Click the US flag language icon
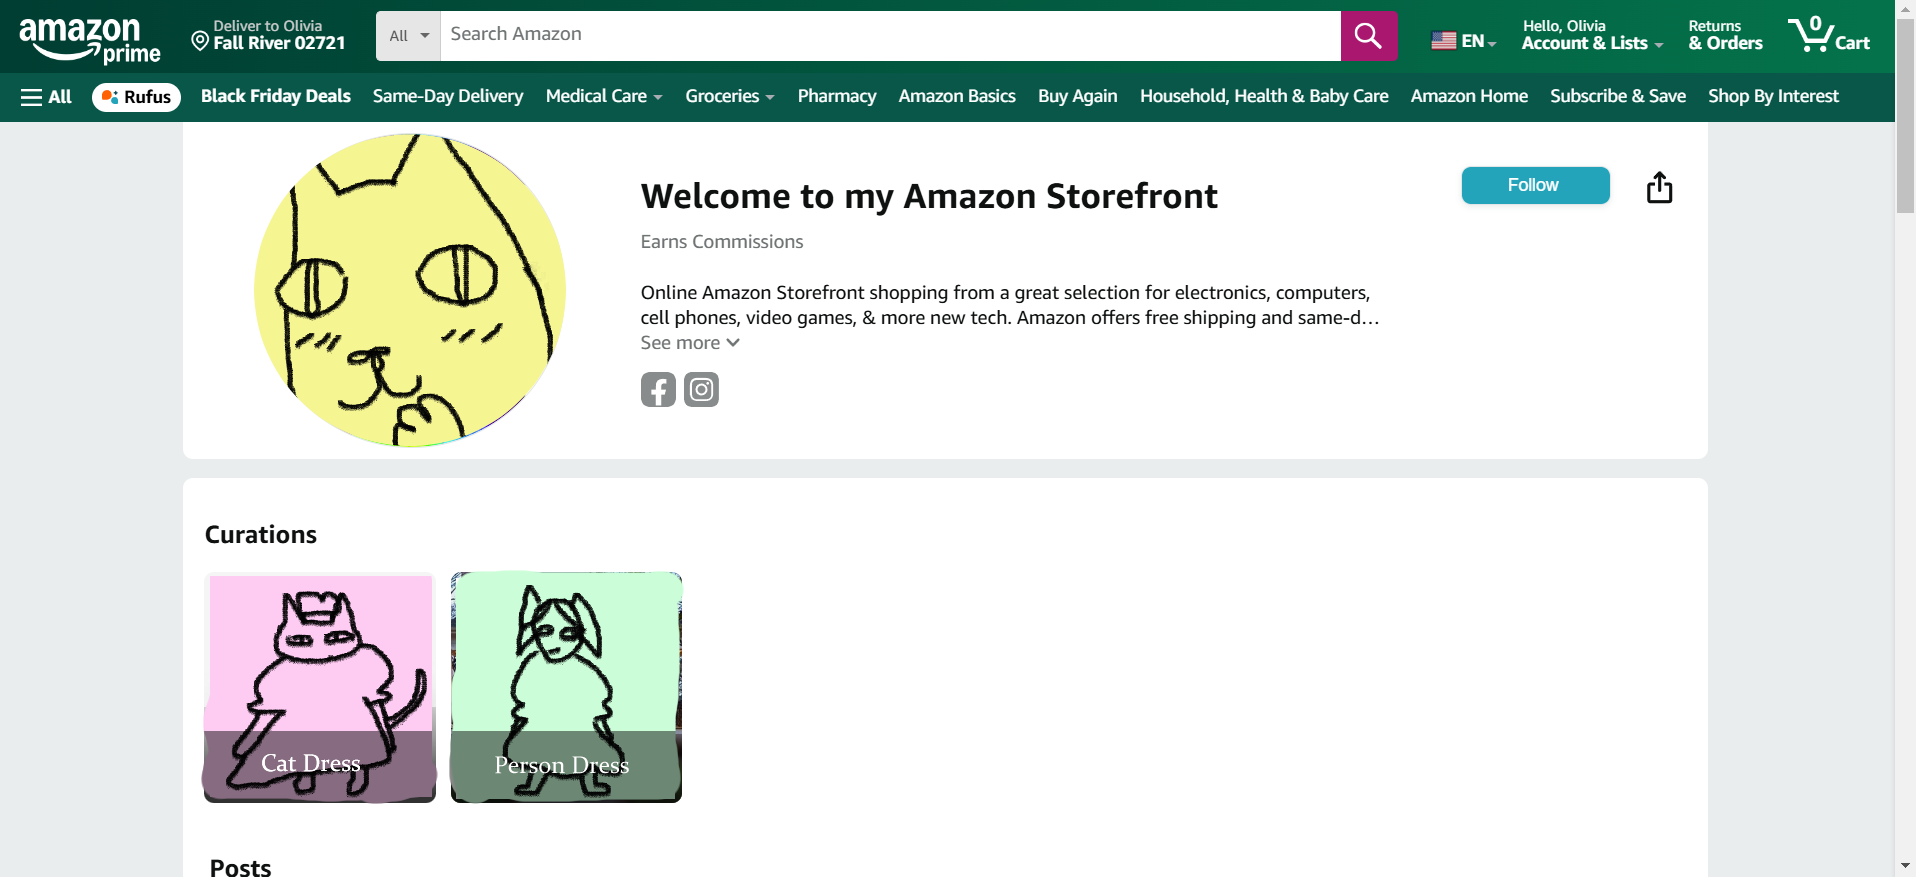This screenshot has width=1916, height=877. [1444, 41]
